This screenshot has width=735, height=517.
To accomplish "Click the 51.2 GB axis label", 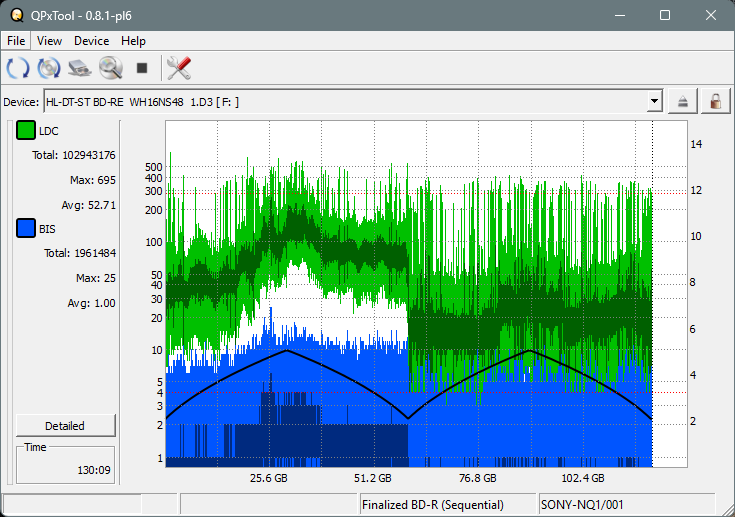I will point(373,478).
